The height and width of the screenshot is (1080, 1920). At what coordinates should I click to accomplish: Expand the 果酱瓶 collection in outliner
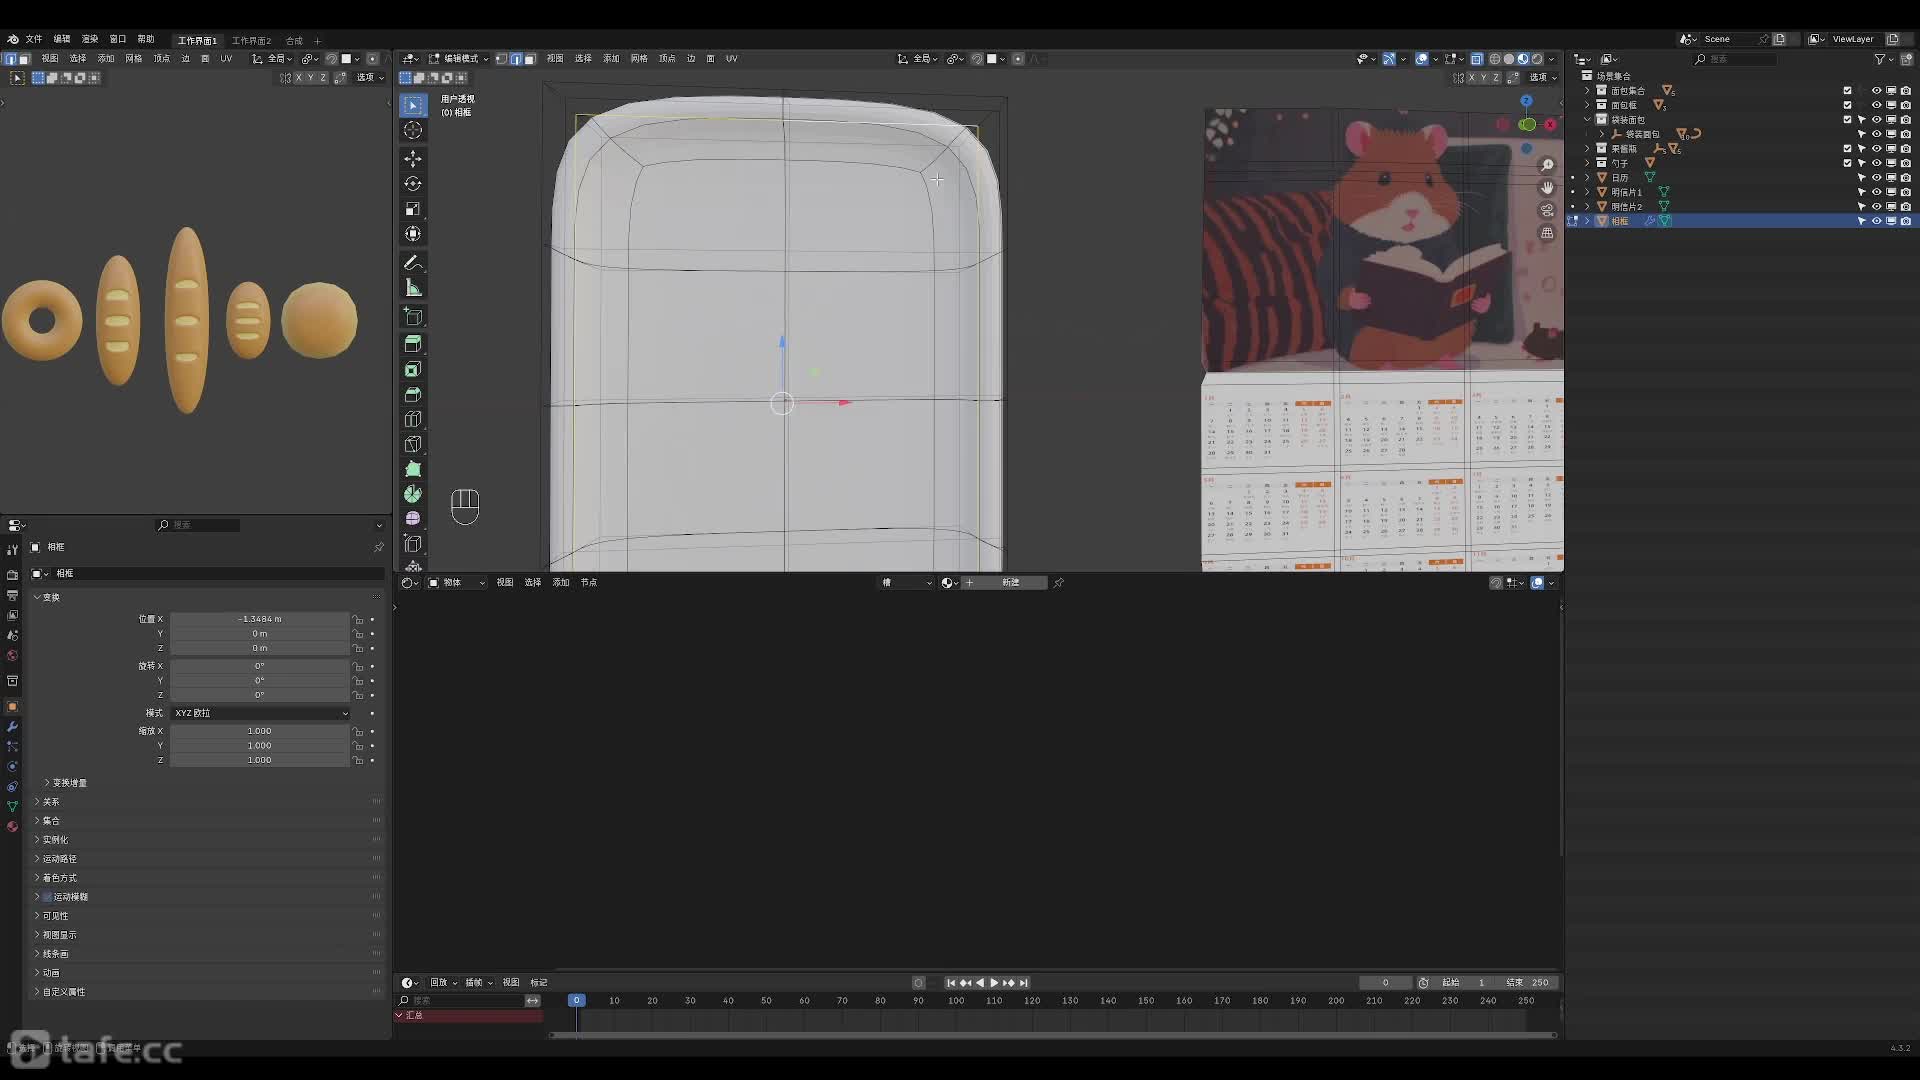[x=1587, y=148]
